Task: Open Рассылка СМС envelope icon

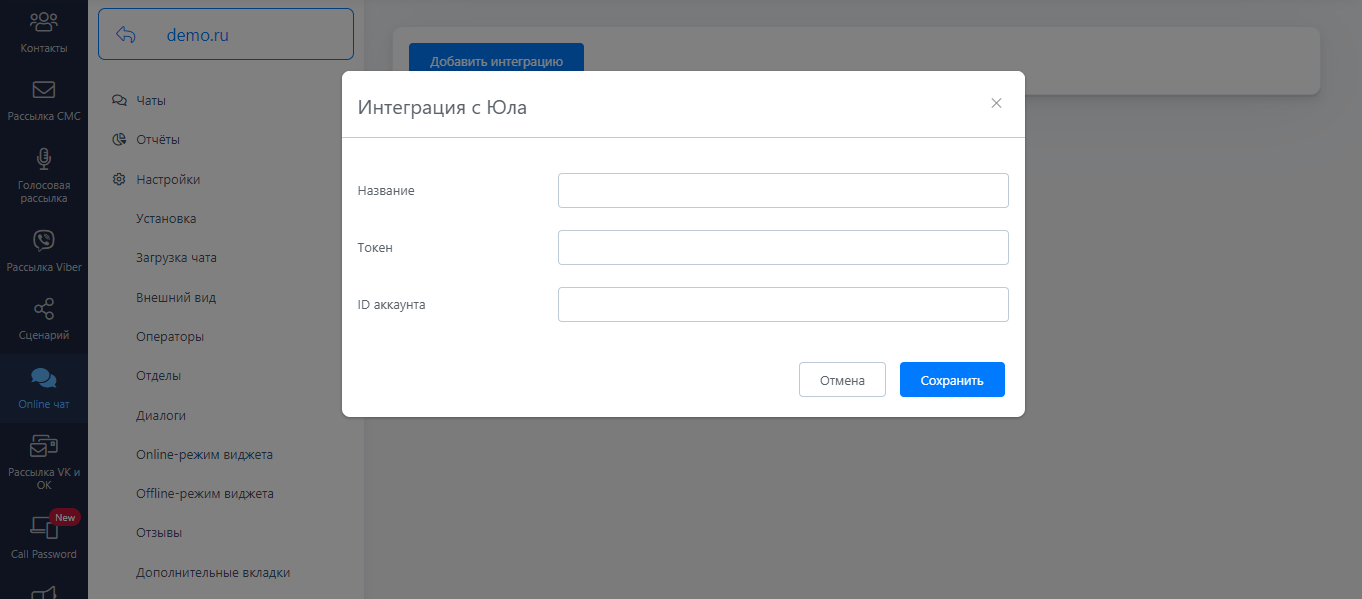Action: click(x=43, y=90)
